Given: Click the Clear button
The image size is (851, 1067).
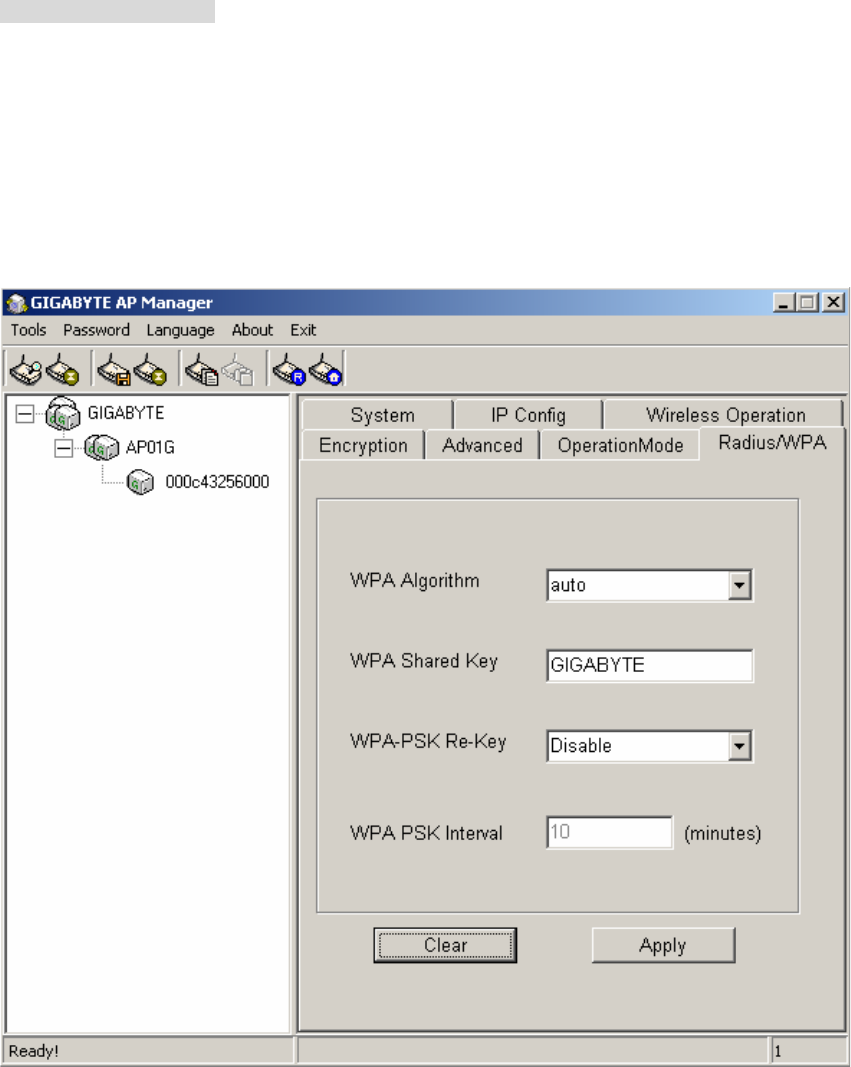Looking at the screenshot, I should click(x=445, y=945).
